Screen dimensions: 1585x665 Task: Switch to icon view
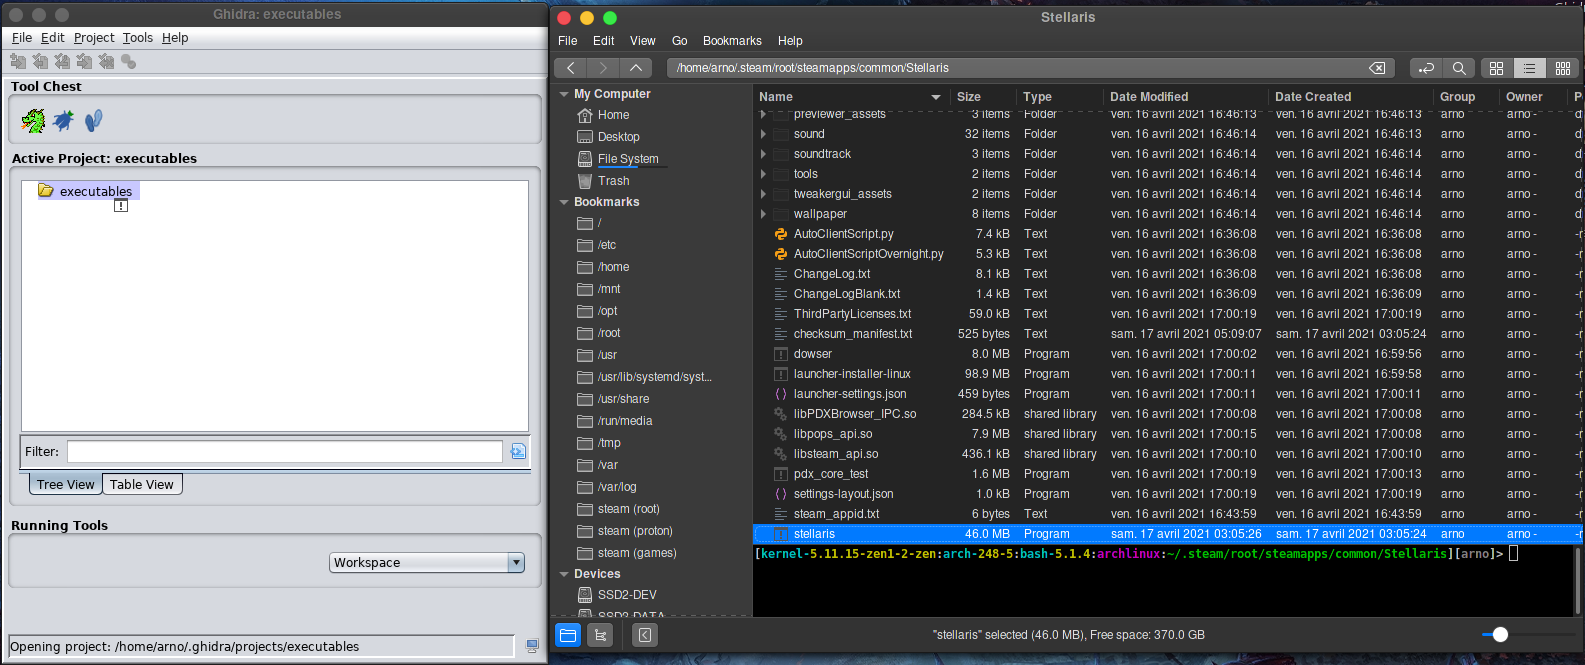(x=1497, y=68)
